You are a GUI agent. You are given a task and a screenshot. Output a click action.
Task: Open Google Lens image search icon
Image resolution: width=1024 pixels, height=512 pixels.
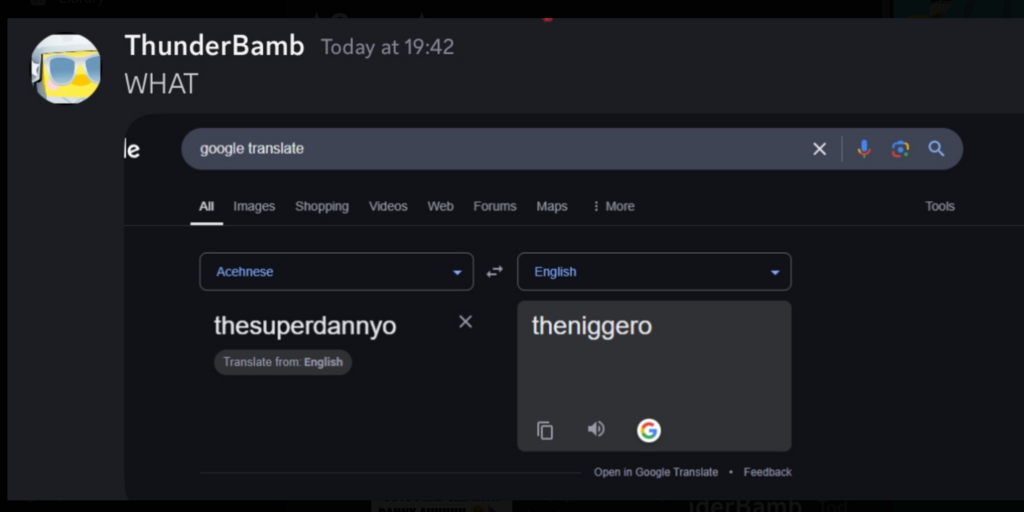[x=900, y=149]
